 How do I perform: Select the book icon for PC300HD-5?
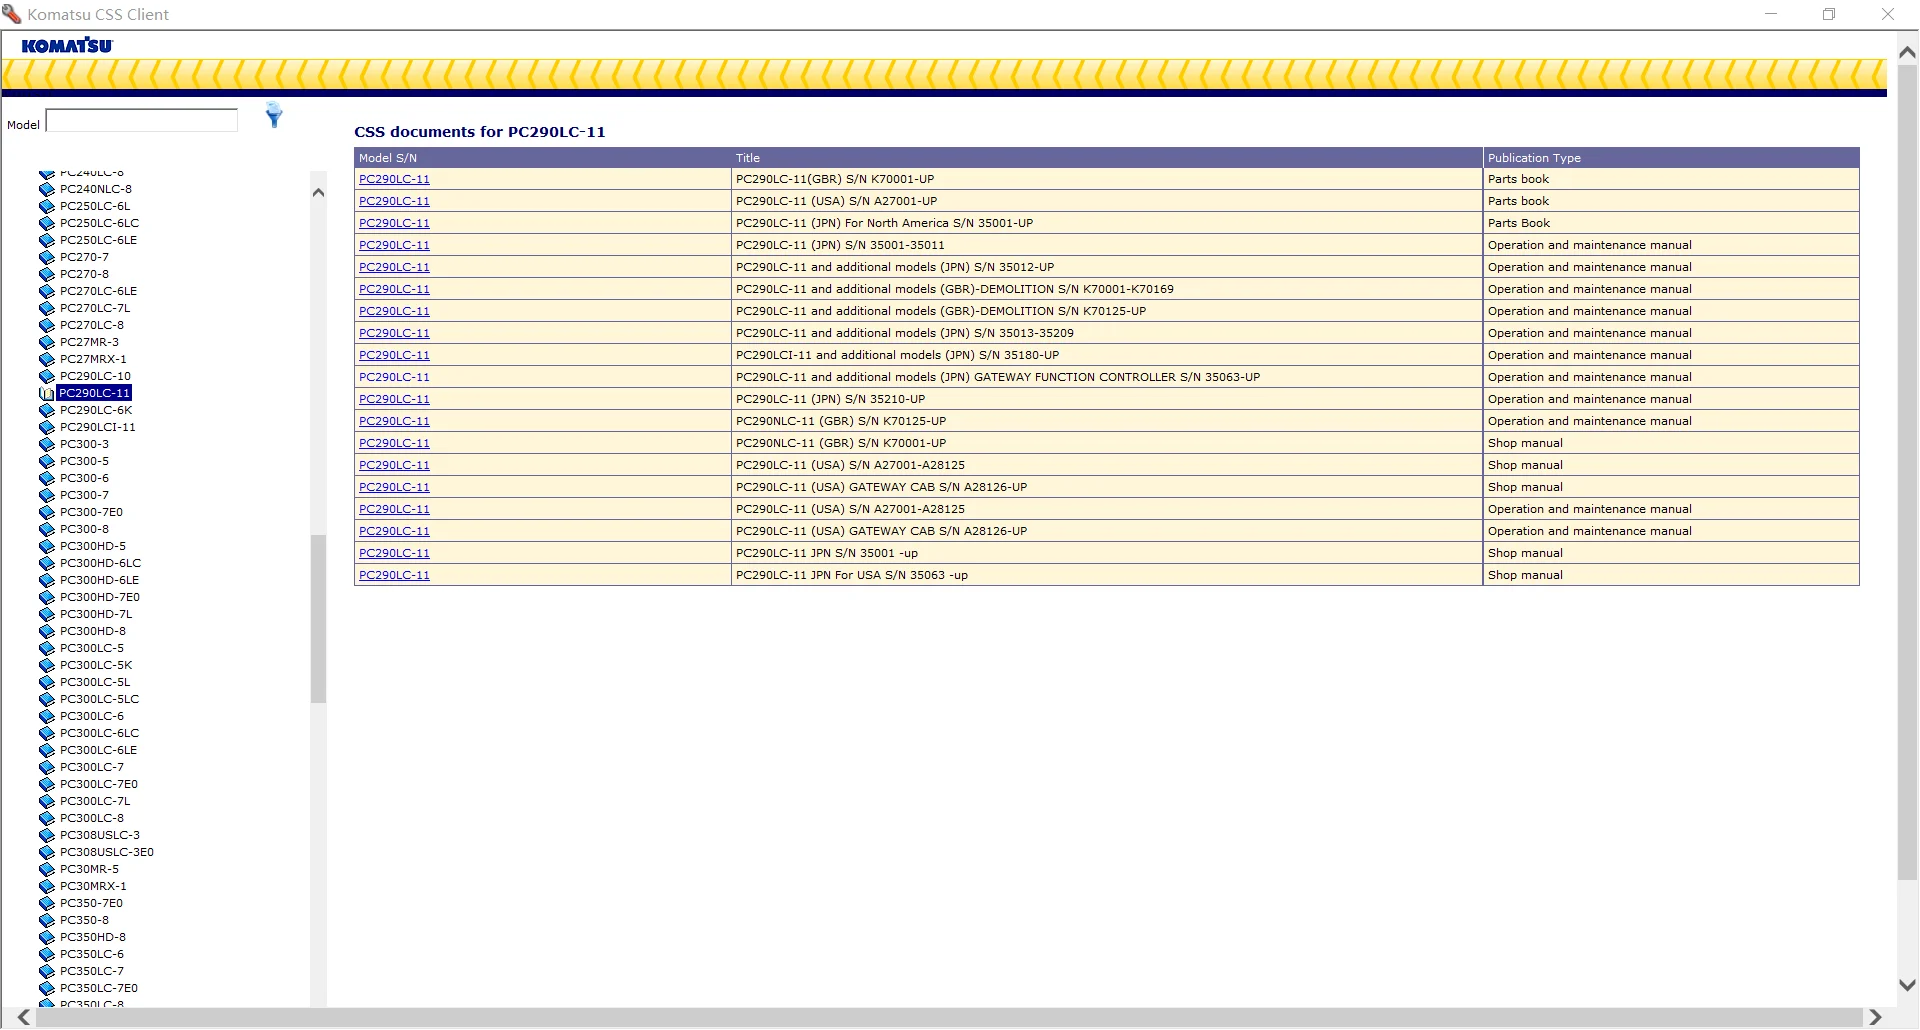pos(46,546)
